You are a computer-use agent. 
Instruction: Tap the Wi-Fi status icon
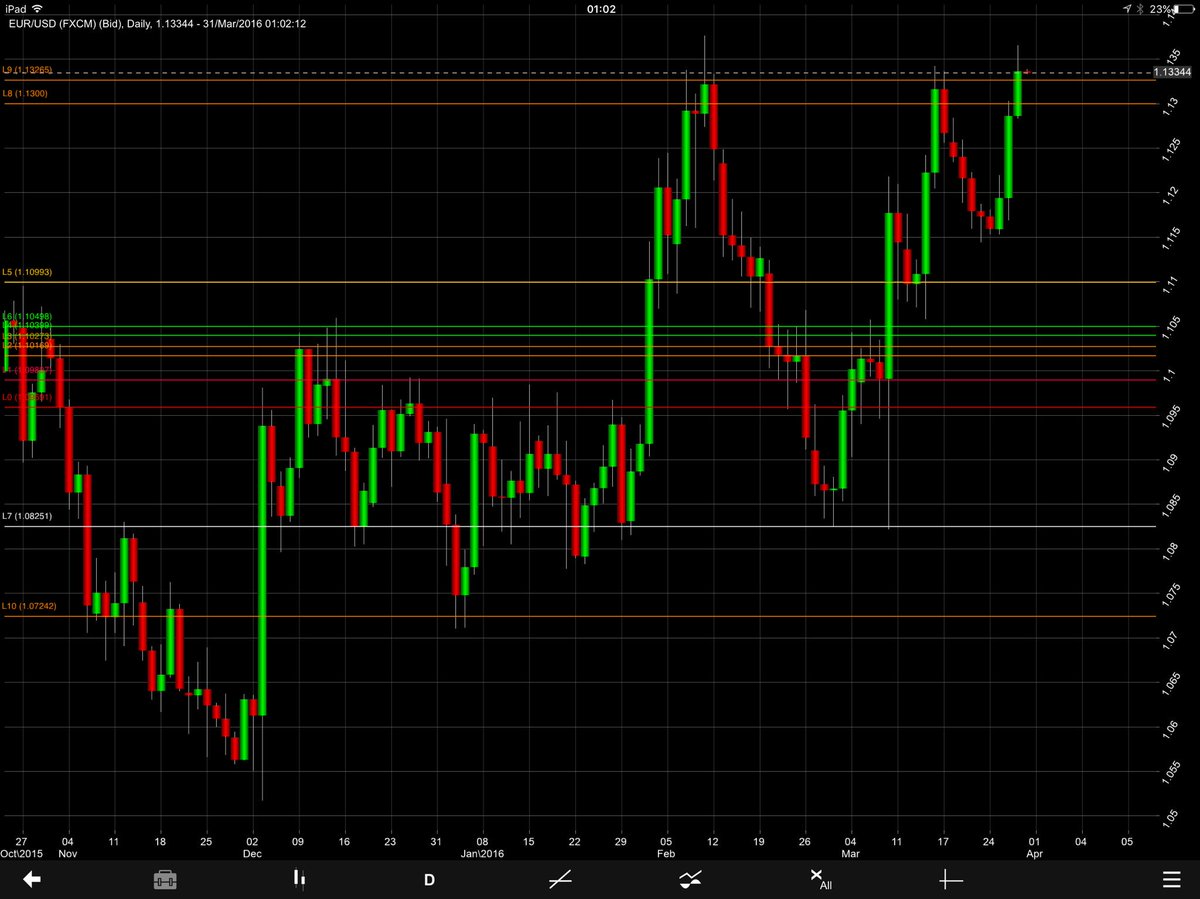(x=37, y=8)
